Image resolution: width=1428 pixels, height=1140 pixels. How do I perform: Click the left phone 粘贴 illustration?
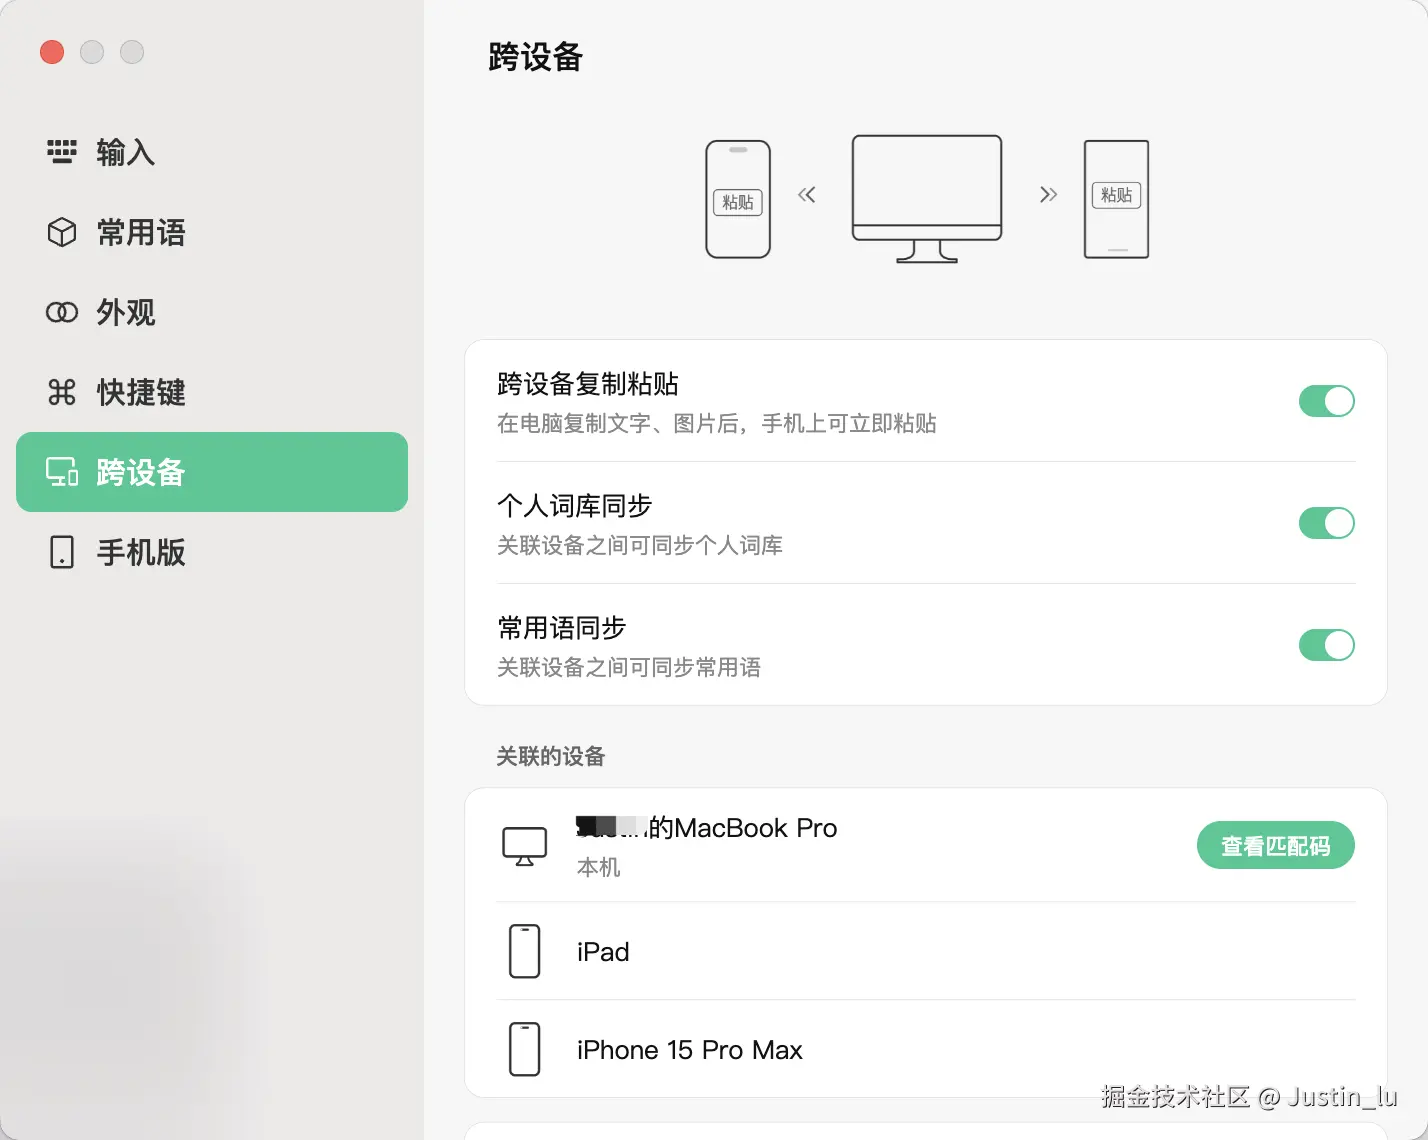click(738, 199)
